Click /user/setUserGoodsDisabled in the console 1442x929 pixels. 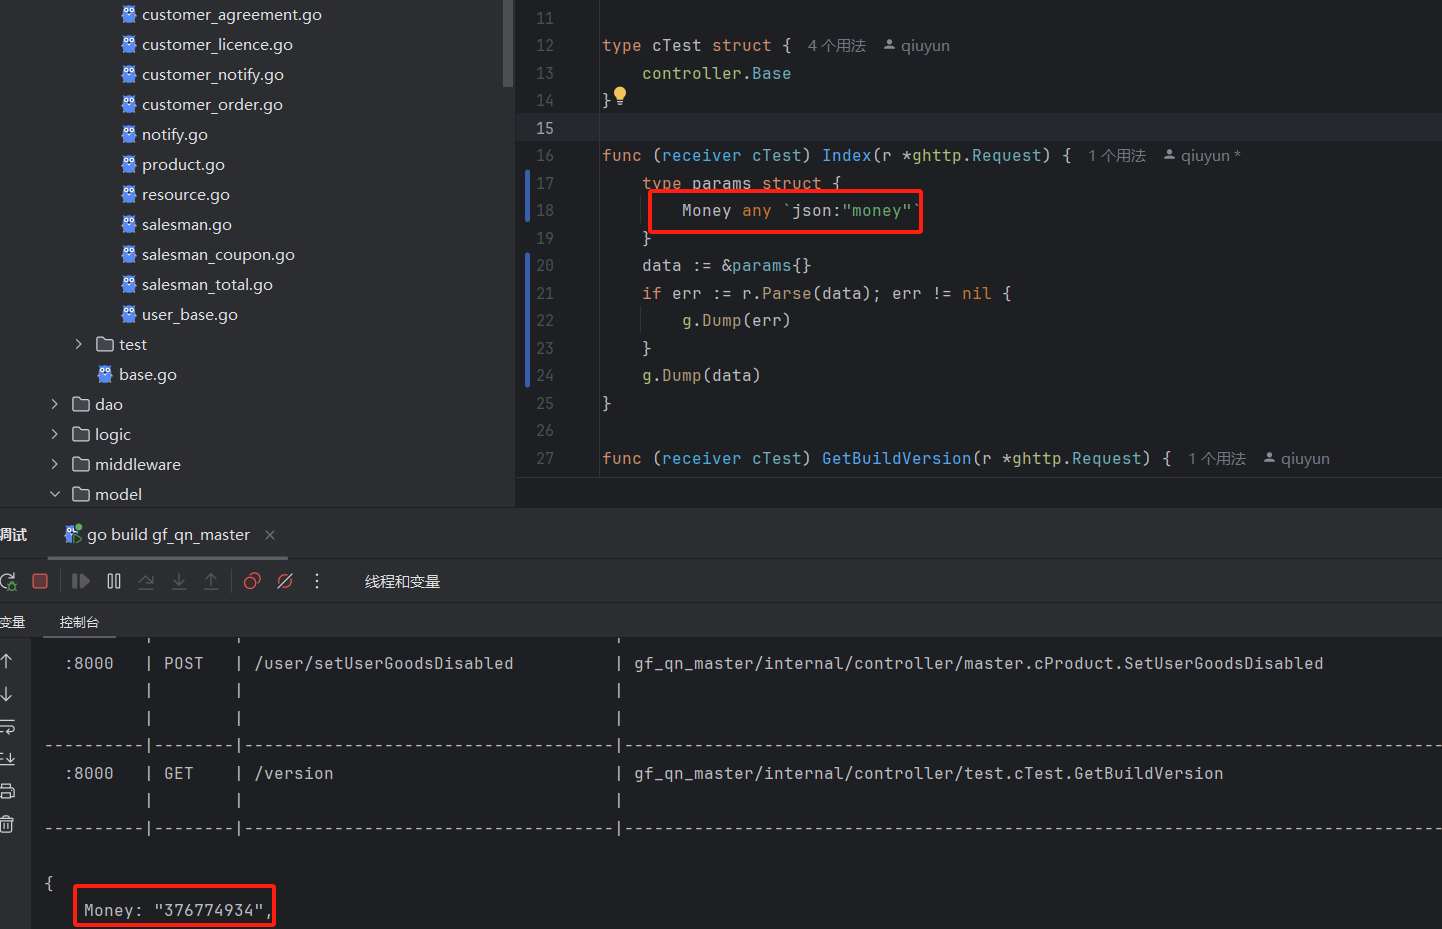[384, 663]
